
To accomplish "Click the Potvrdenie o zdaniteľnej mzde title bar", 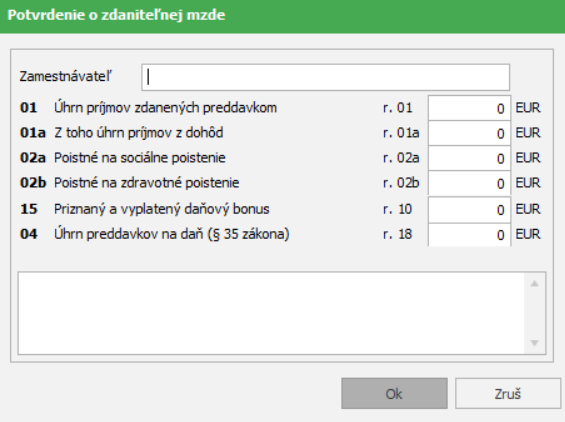I will tap(282, 16).
